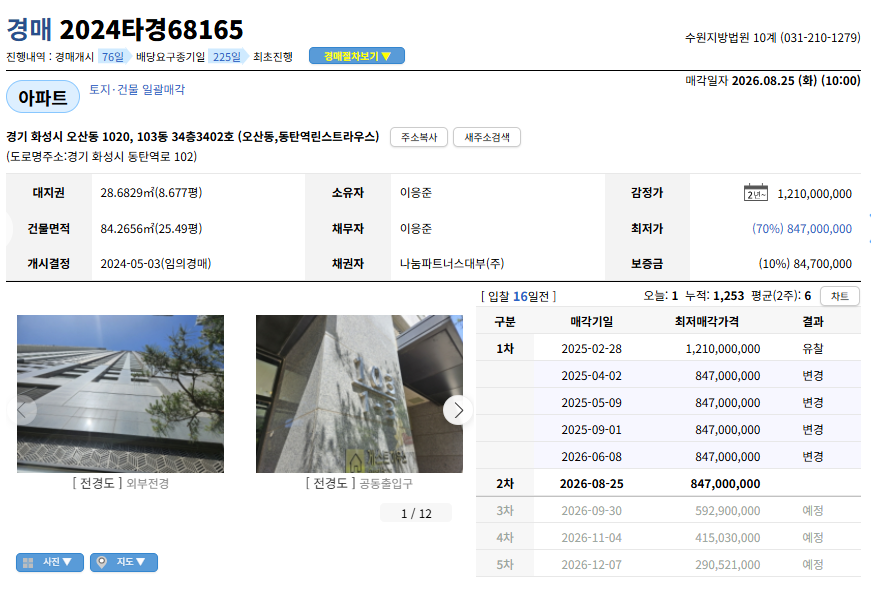Select the 1차 2025-02-28 유찰 row
Screen dimensions: 871x598
click(x=668, y=348)
